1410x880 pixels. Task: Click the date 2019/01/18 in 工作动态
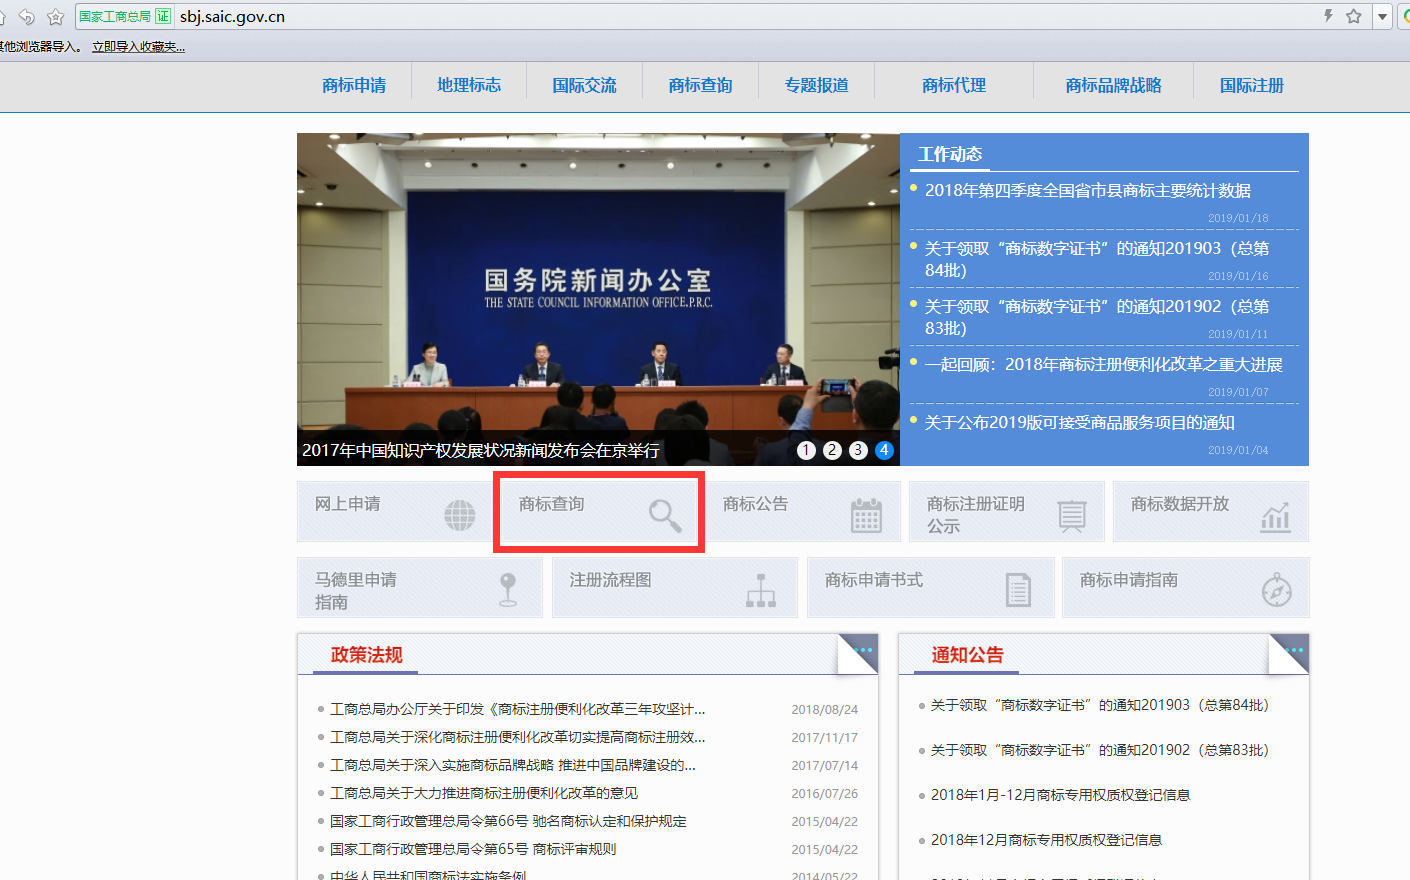click(x=1238, y=218)
